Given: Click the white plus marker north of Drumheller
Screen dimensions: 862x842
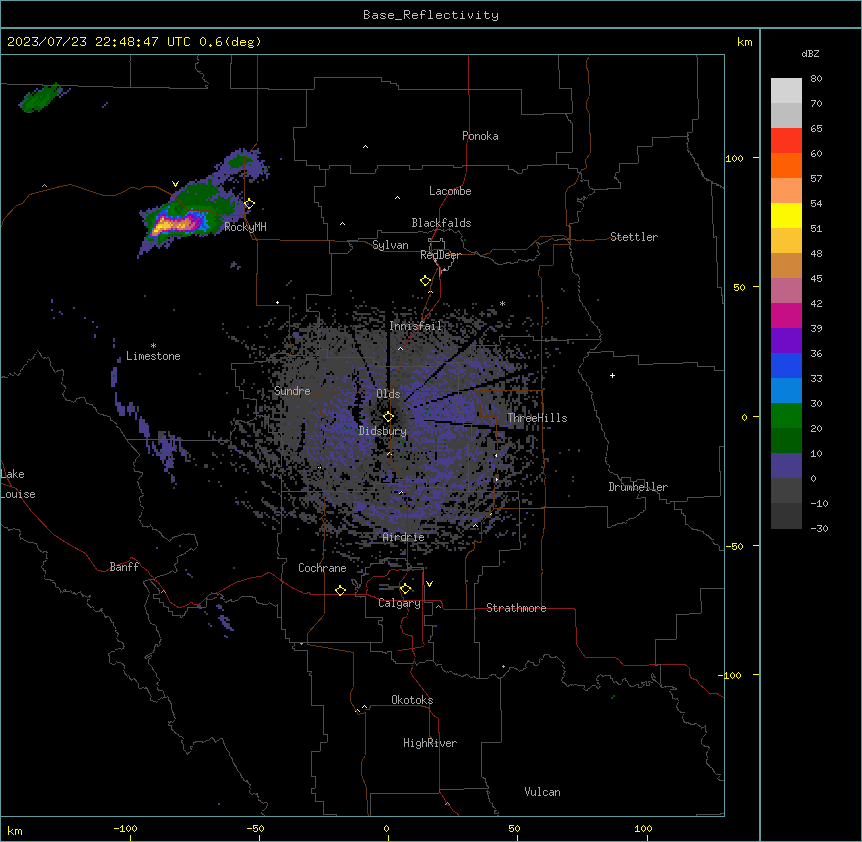Looking at the screenshot, I should (x=612, y=375).
